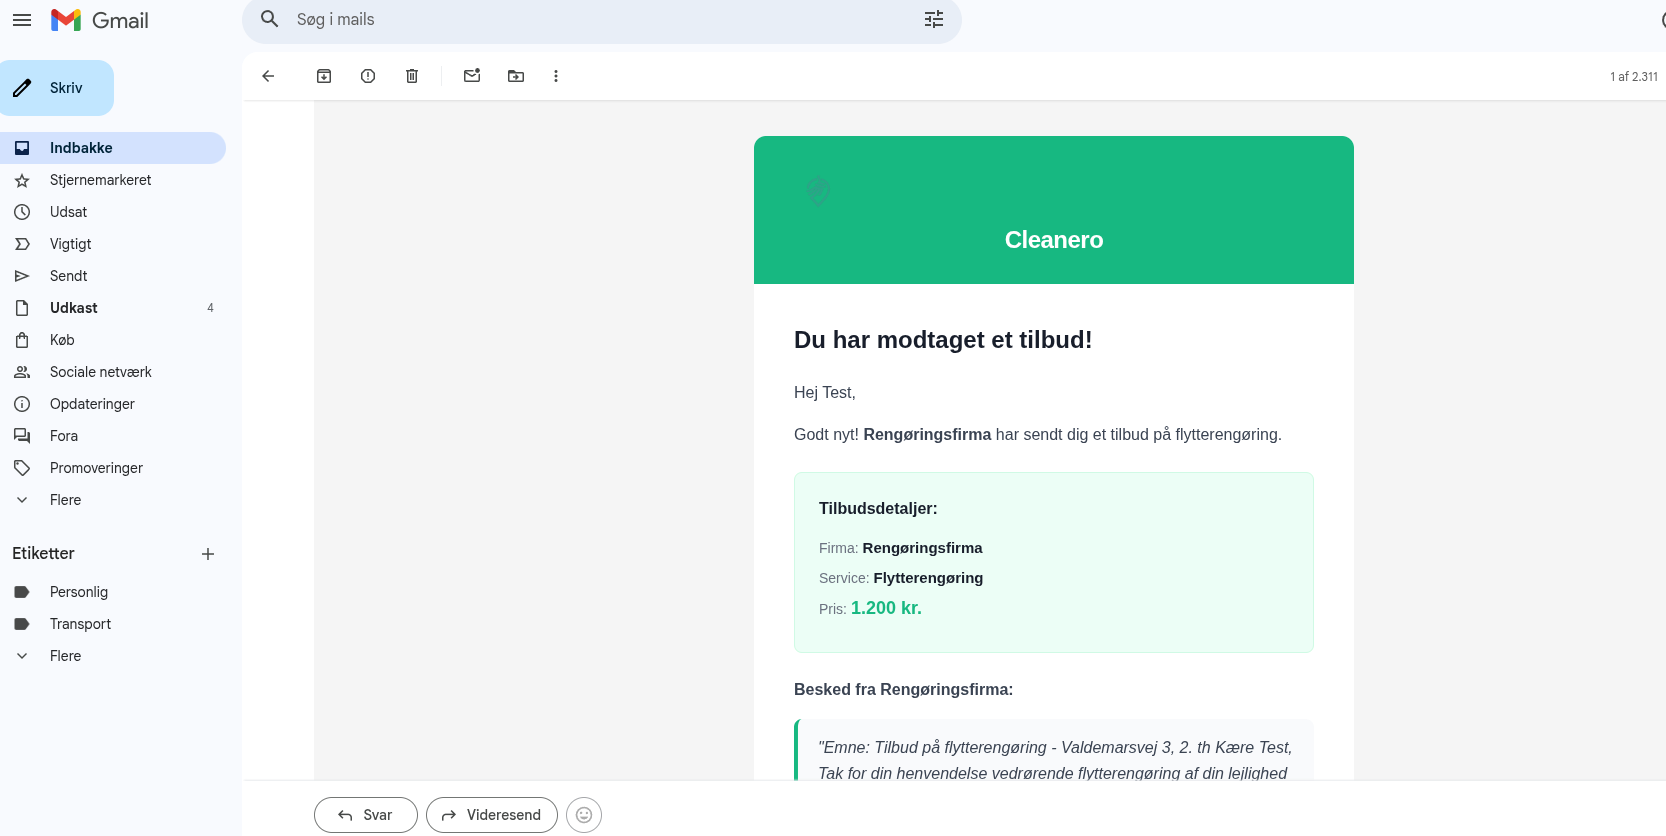Viewport: 1666px width, 836px height.
Task: Click the back arrow to return to inbox
Action: (x=268, y=76)
